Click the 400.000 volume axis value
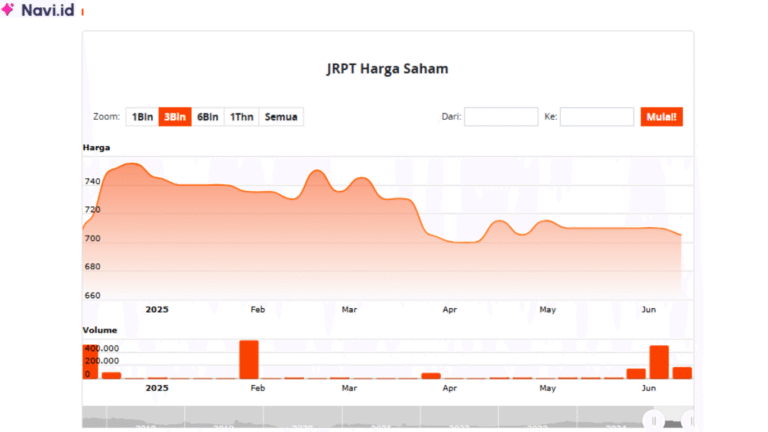The width and height of the screenshot is (768, 432). (102, 348)
